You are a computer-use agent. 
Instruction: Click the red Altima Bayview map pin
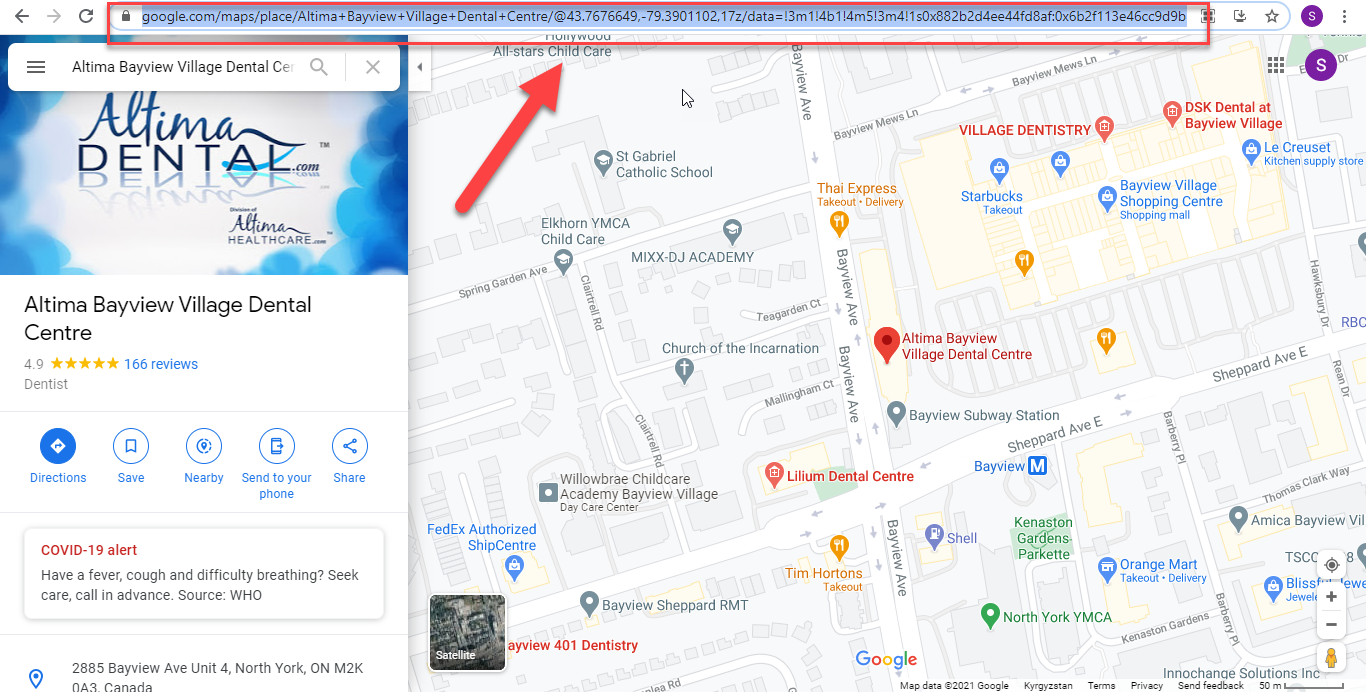point(886,343)
